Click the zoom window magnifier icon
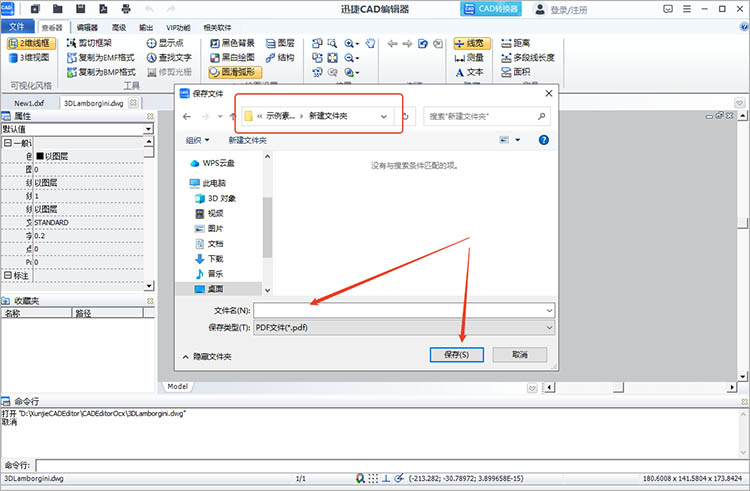 [332, 44]
